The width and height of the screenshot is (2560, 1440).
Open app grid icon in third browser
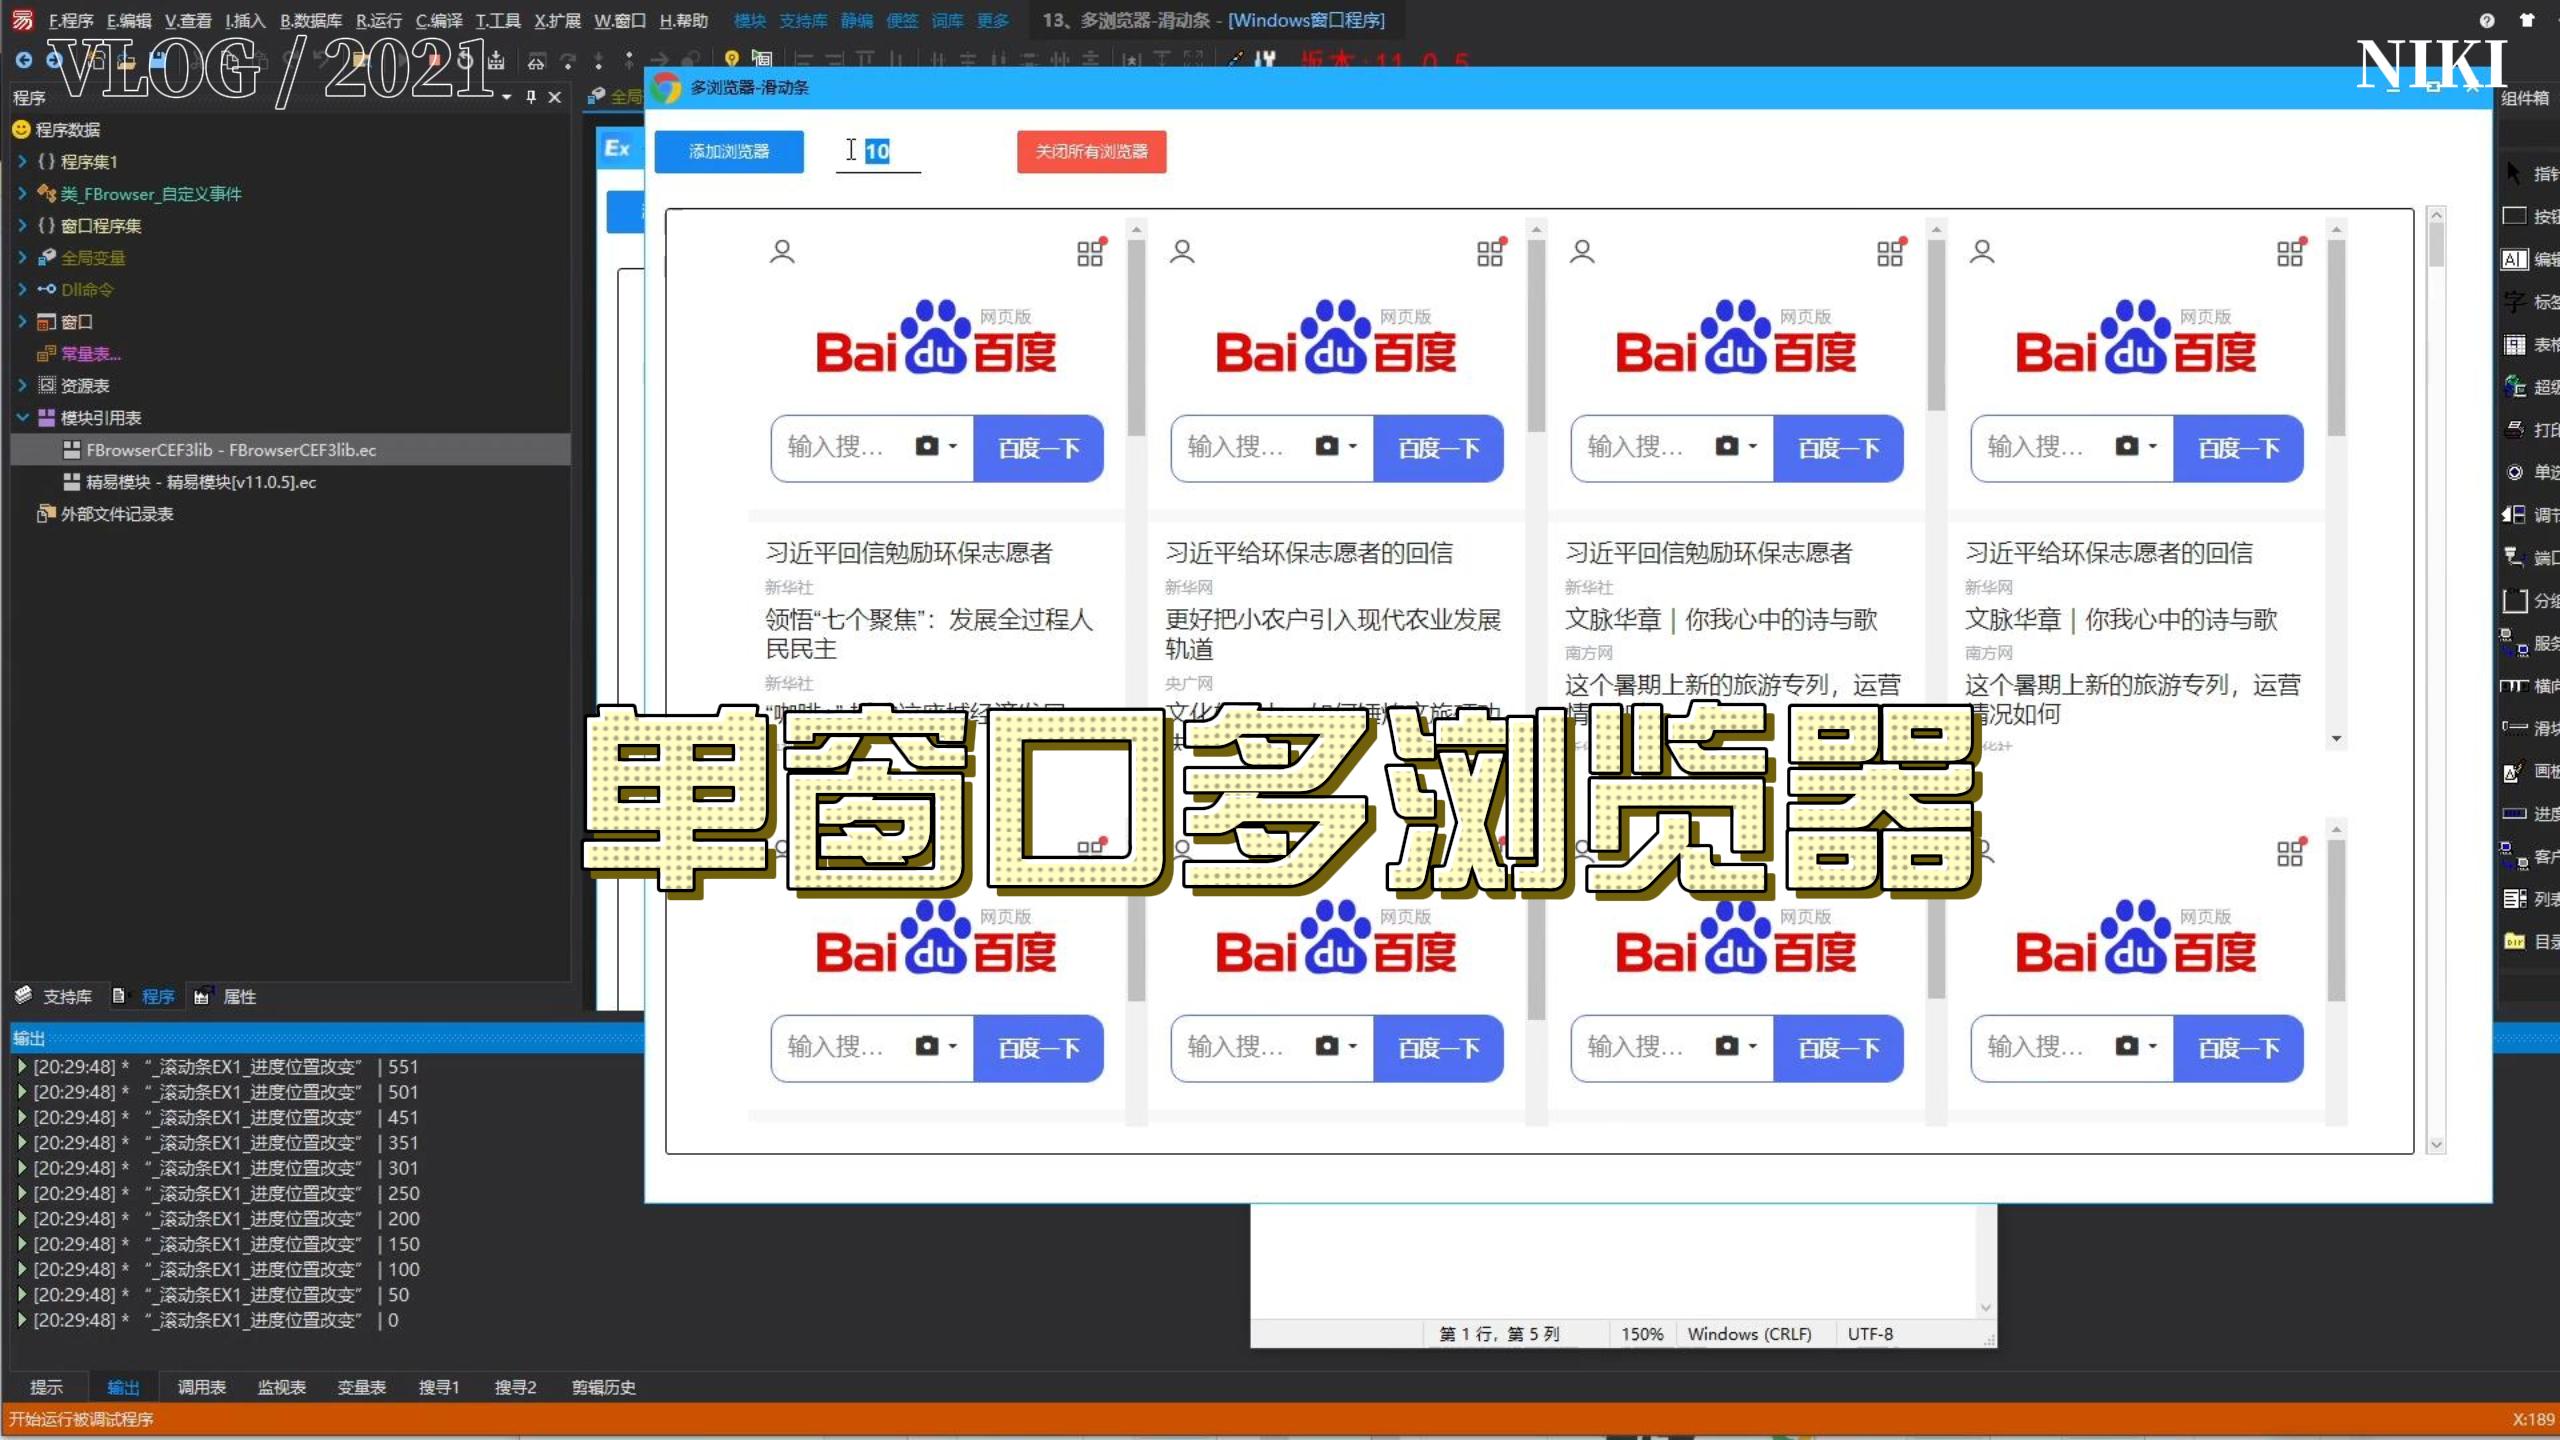click(x=1891, y=252)
